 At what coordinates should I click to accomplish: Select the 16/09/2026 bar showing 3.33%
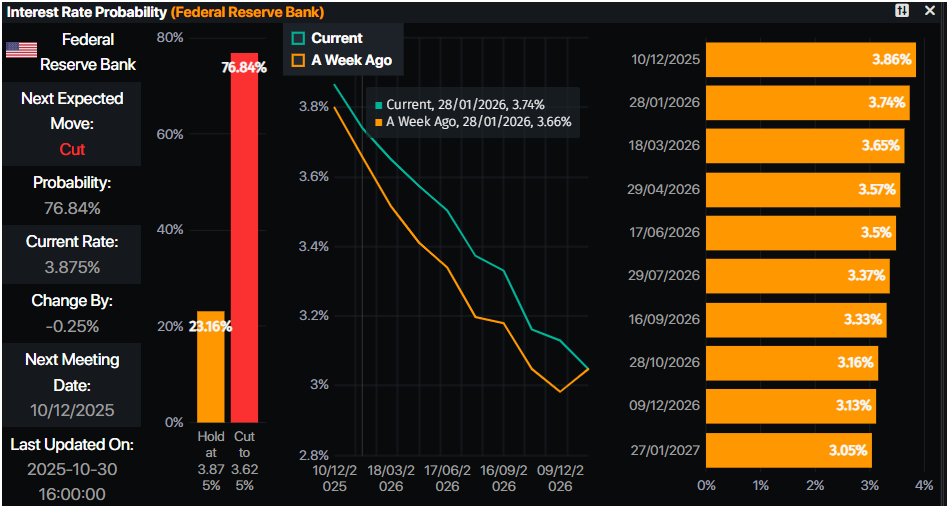795,319
